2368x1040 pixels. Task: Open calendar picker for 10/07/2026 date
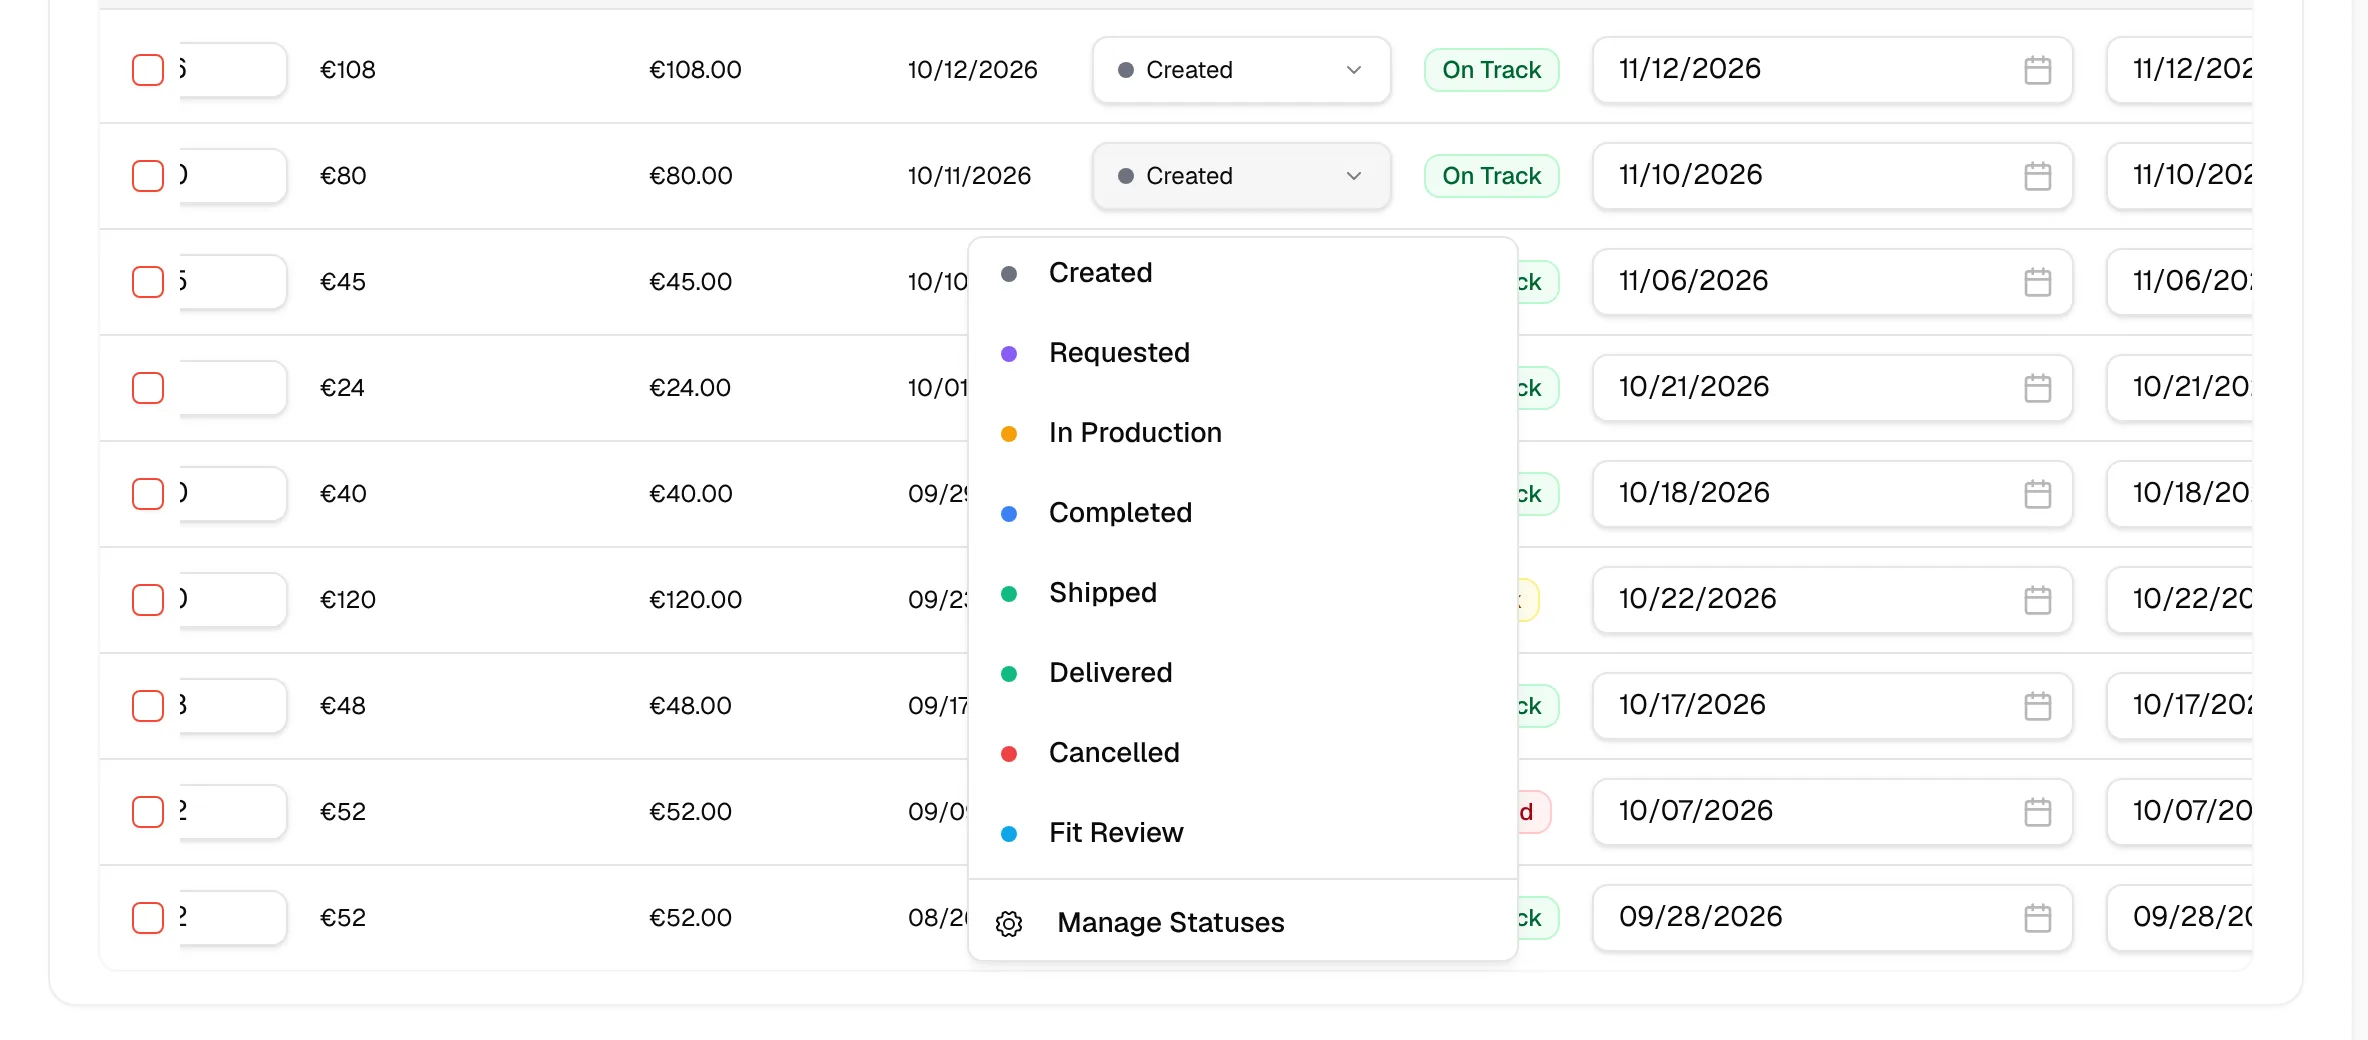(2037, 812)
